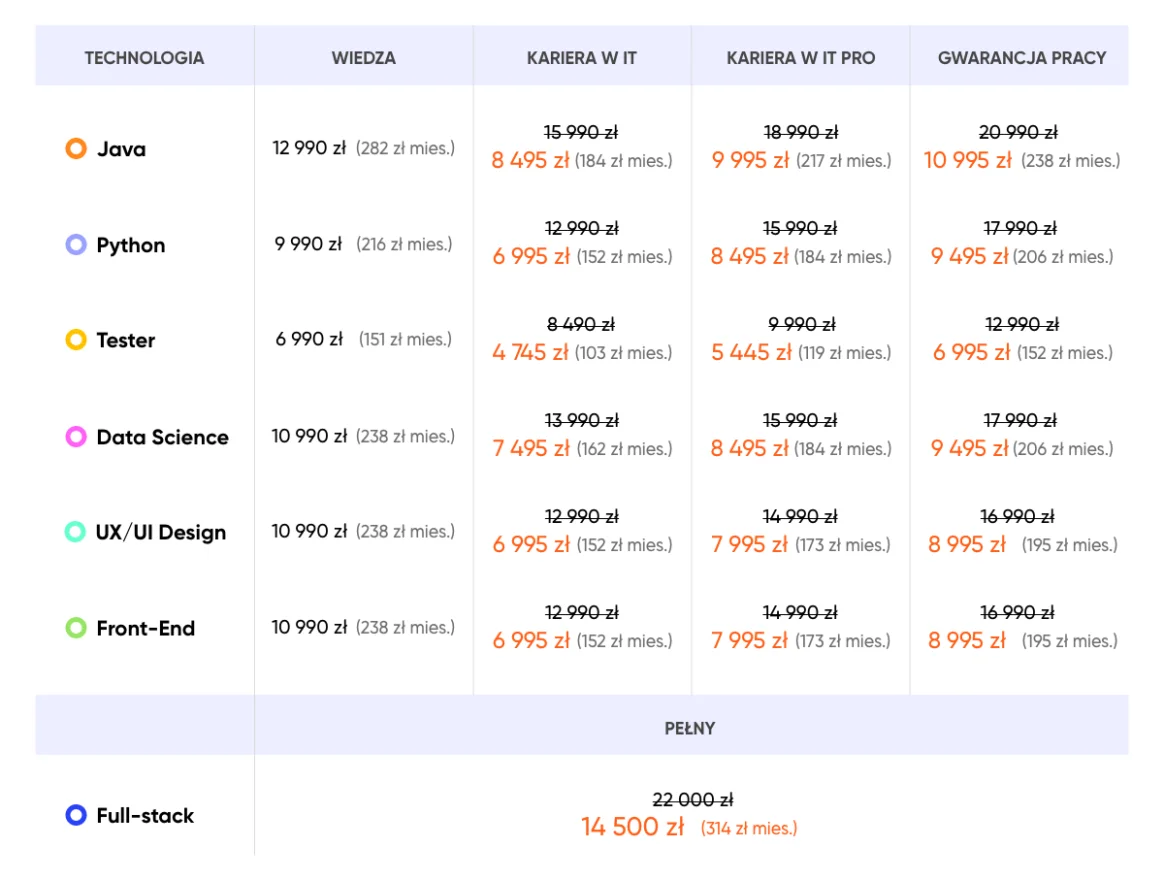The image size is (1164, 880).
Task: Click the PEŁNY section header
Action: click(690, 728)
